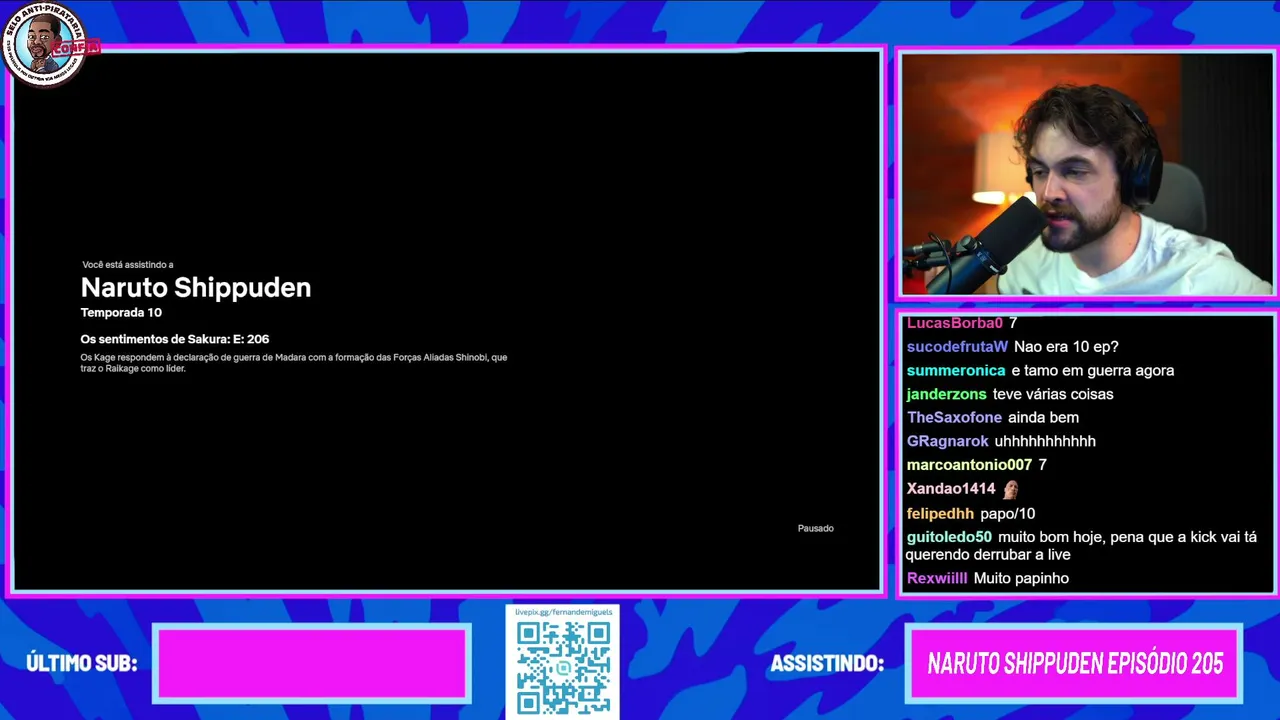Click the streamer webcam feed
The height and width of the screenshot is (720, 1280).
click(1087, 174)
